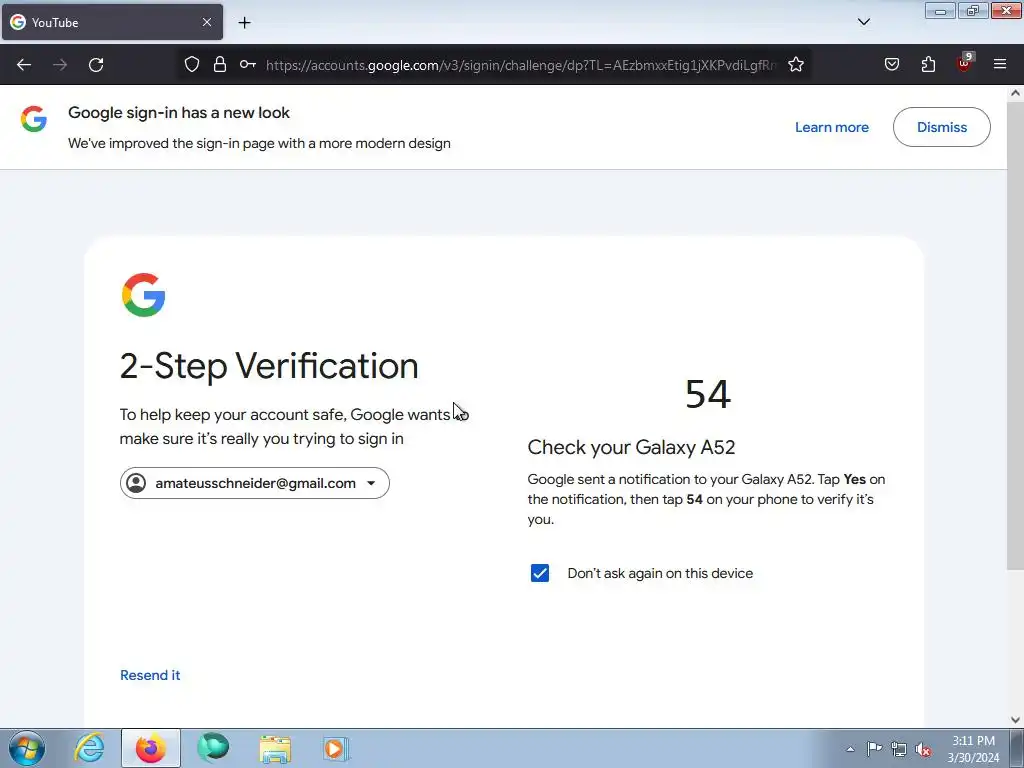Open the media player taskbar icon
The height and width of the screenshot is (768, 1024).
coord(336,748)
